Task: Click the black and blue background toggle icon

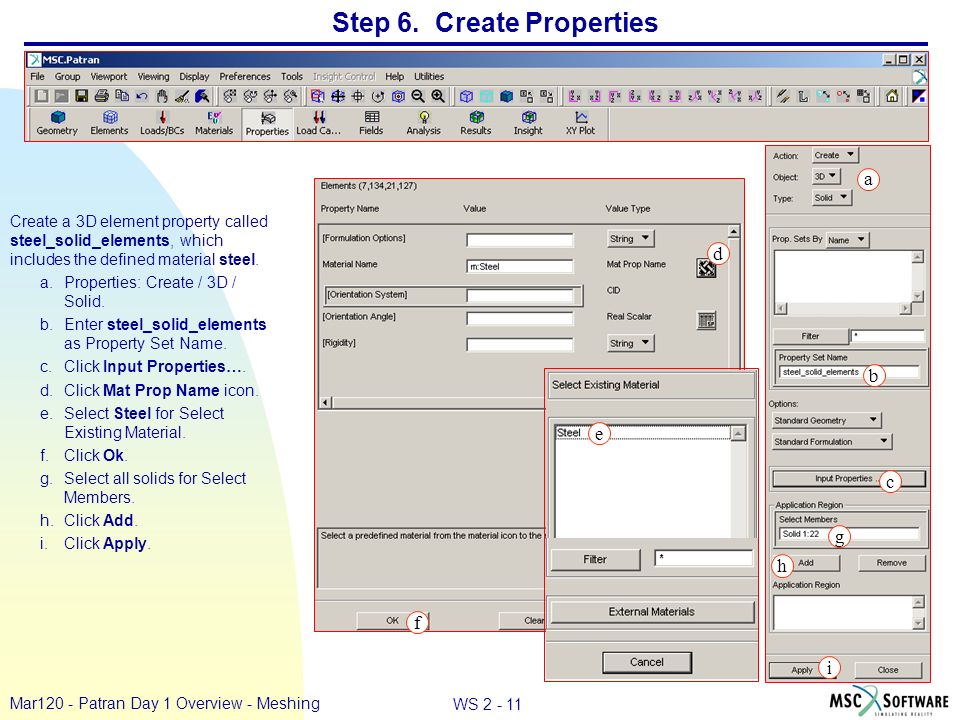Action: click(x=918, y=96)
